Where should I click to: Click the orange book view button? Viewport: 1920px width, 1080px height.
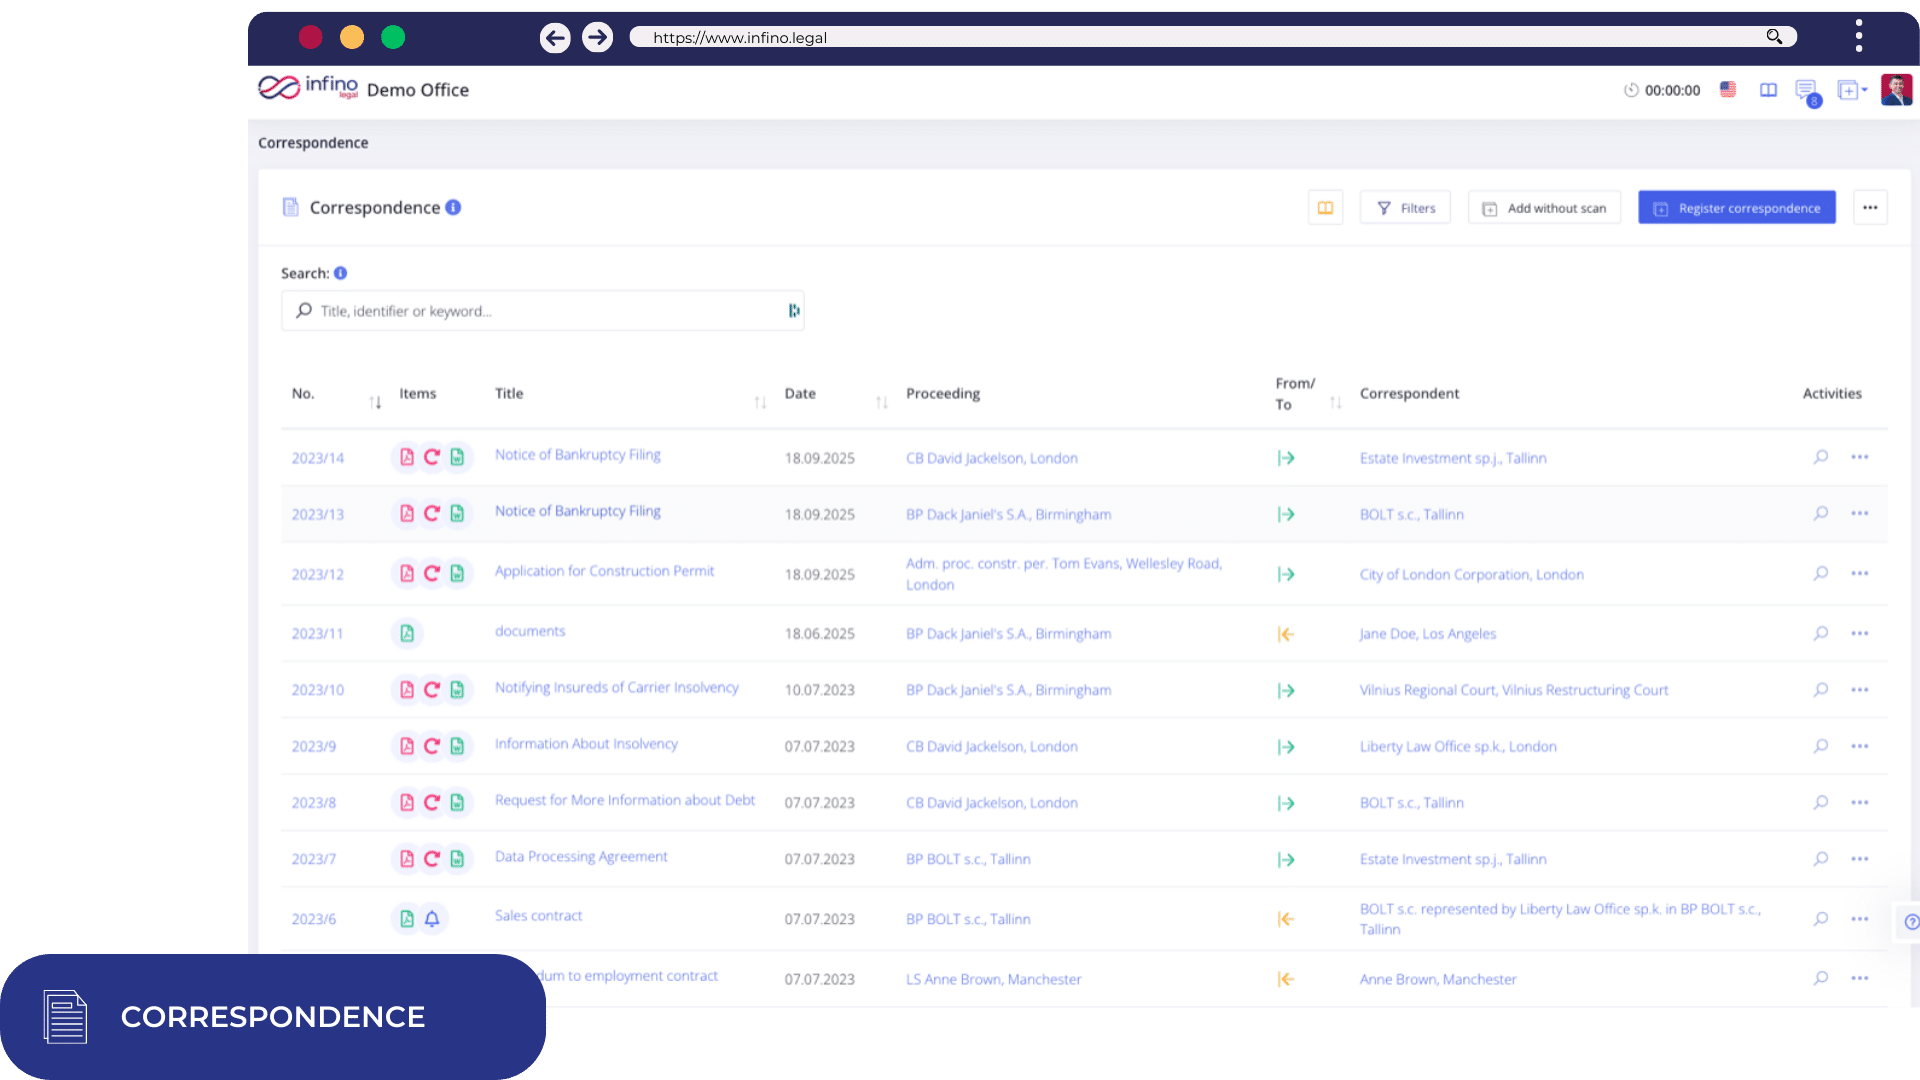click(1325, 208)
